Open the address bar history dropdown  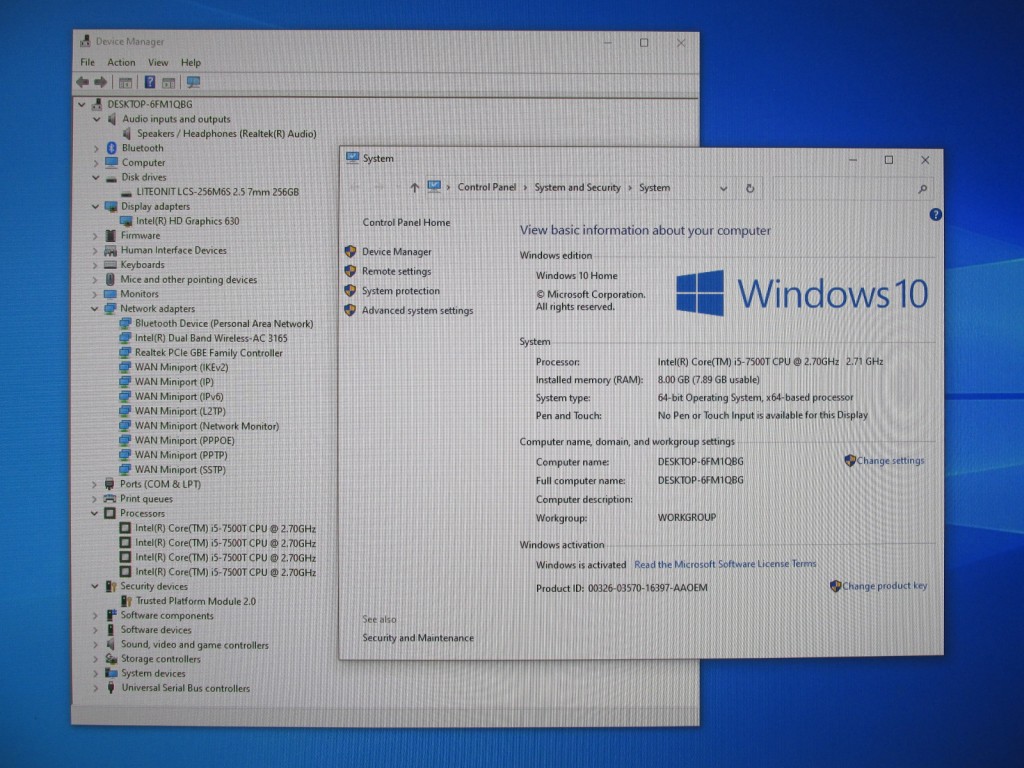(x=724, y=189)
